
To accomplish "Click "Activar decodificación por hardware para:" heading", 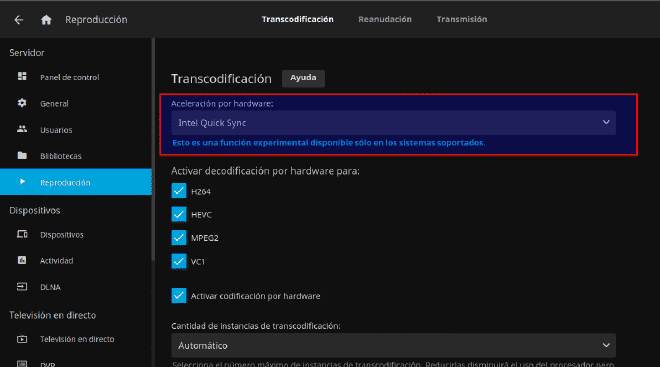I will [x=265, y=171].
